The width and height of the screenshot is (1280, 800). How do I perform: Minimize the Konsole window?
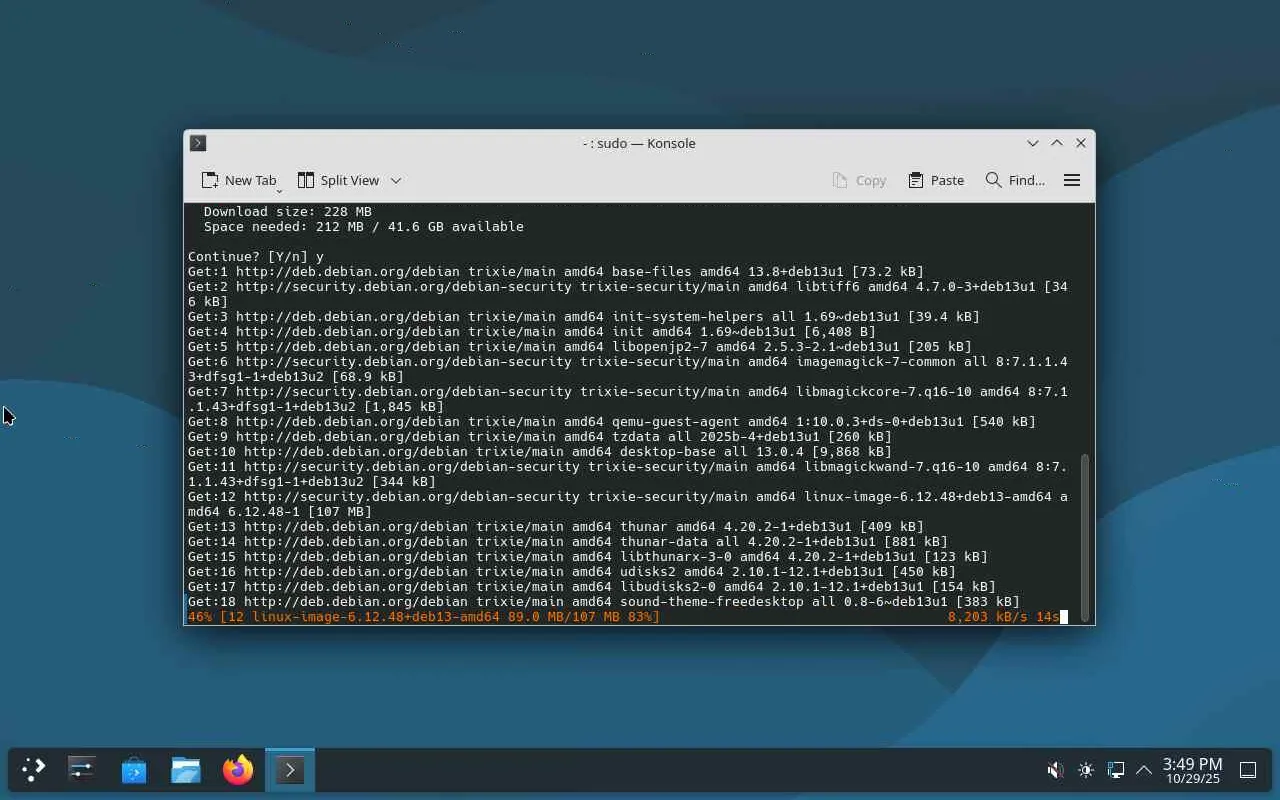(x=1033, y=143)
